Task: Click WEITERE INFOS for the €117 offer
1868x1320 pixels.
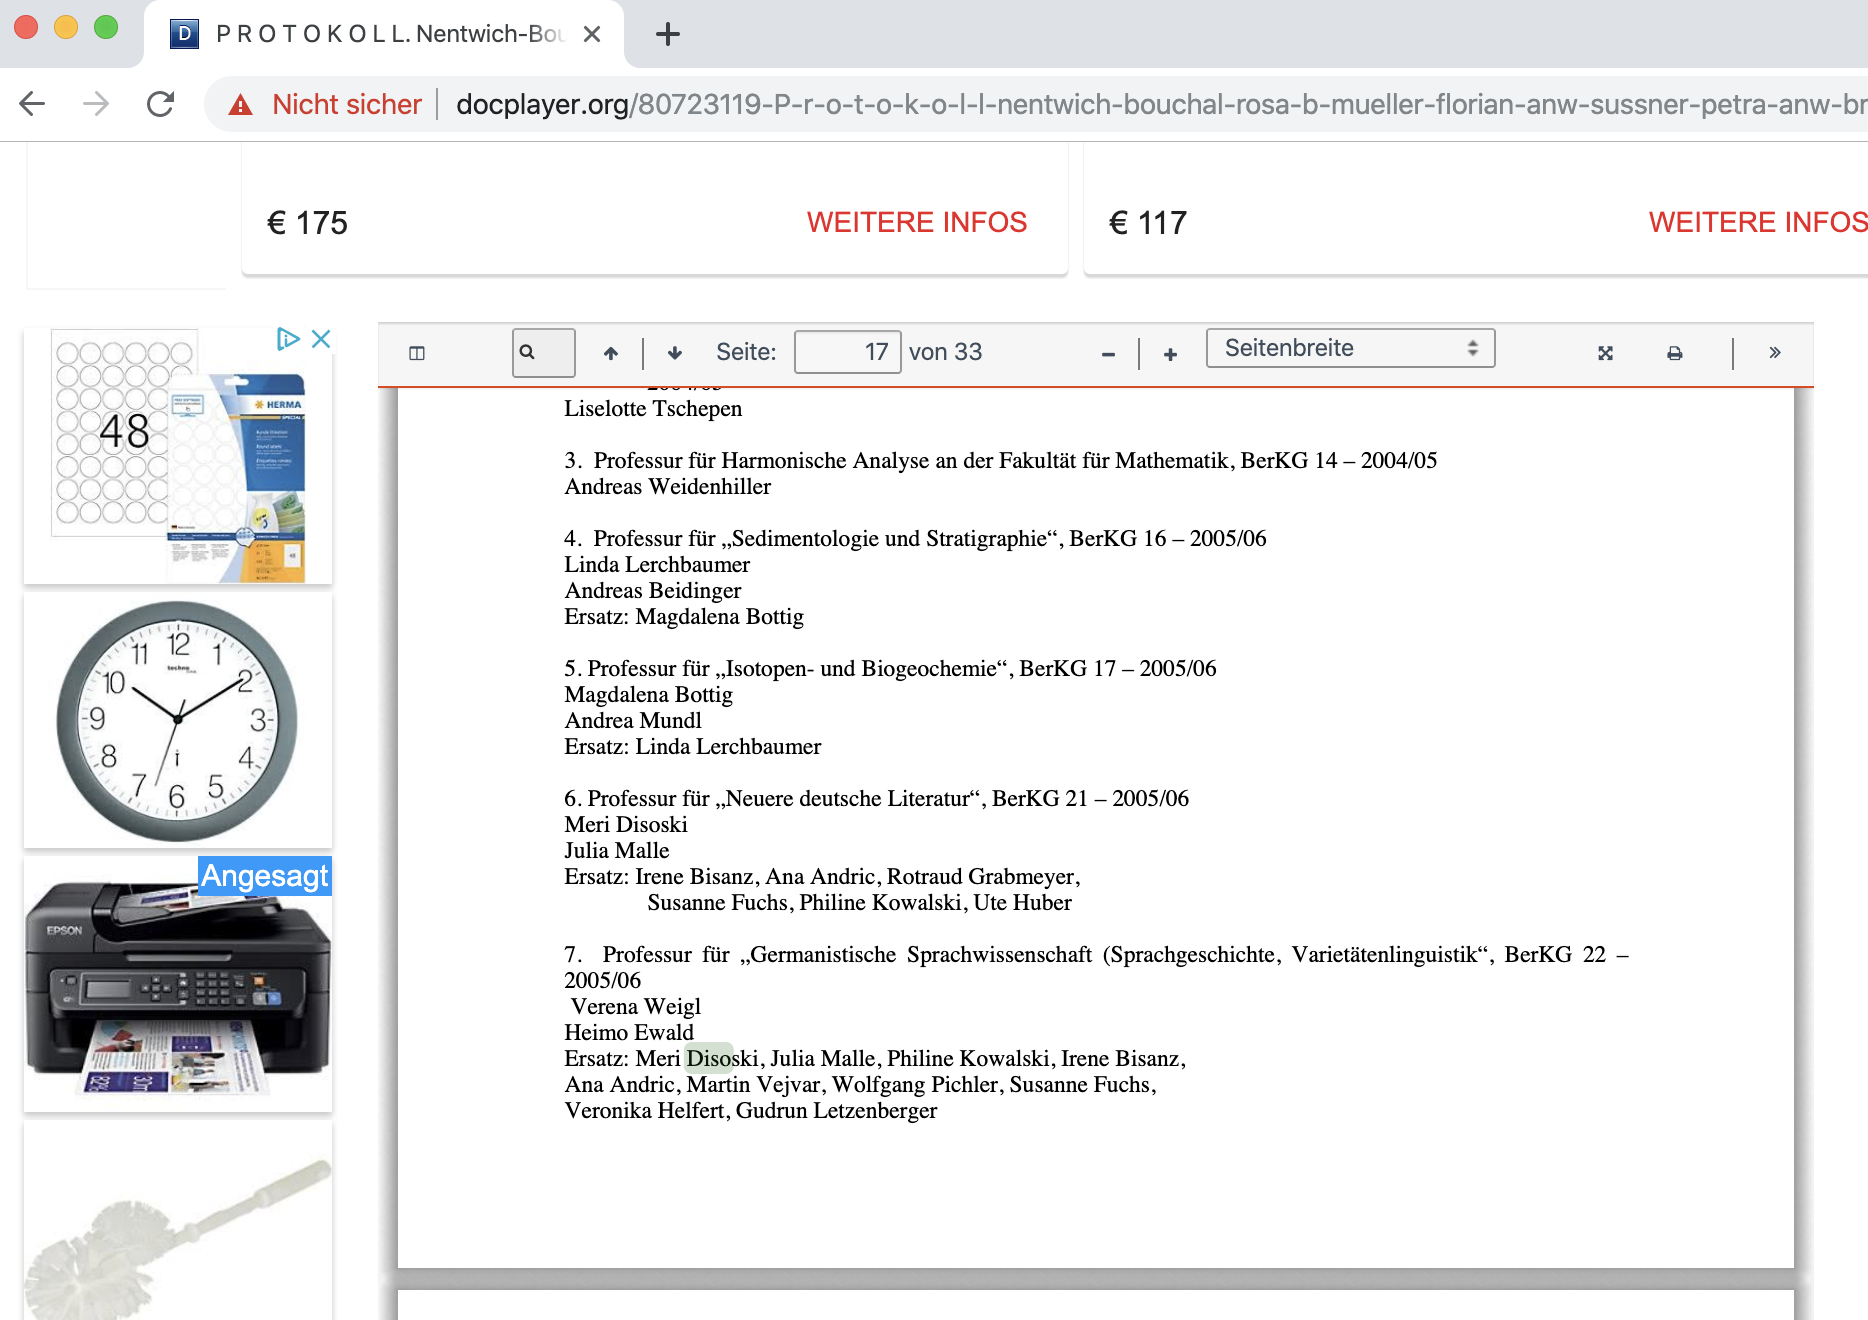Action: coord(1757,222)
